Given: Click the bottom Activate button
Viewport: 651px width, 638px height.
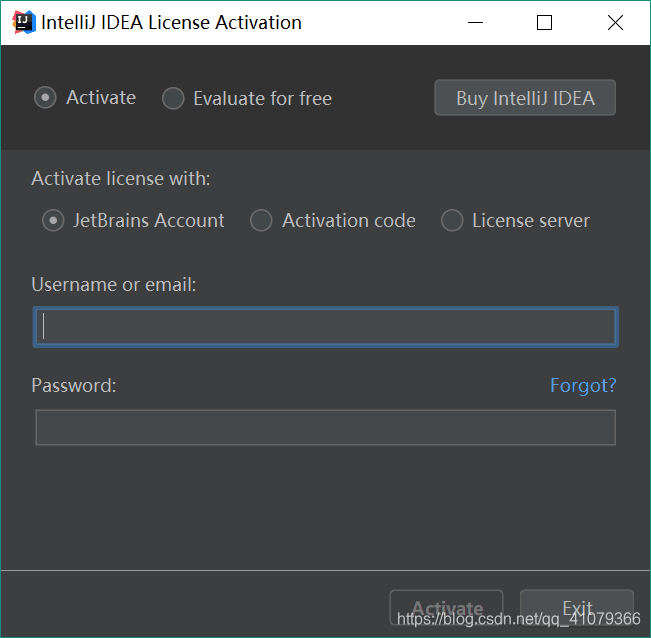Looking at the screenshot, I should click(446, 608).
